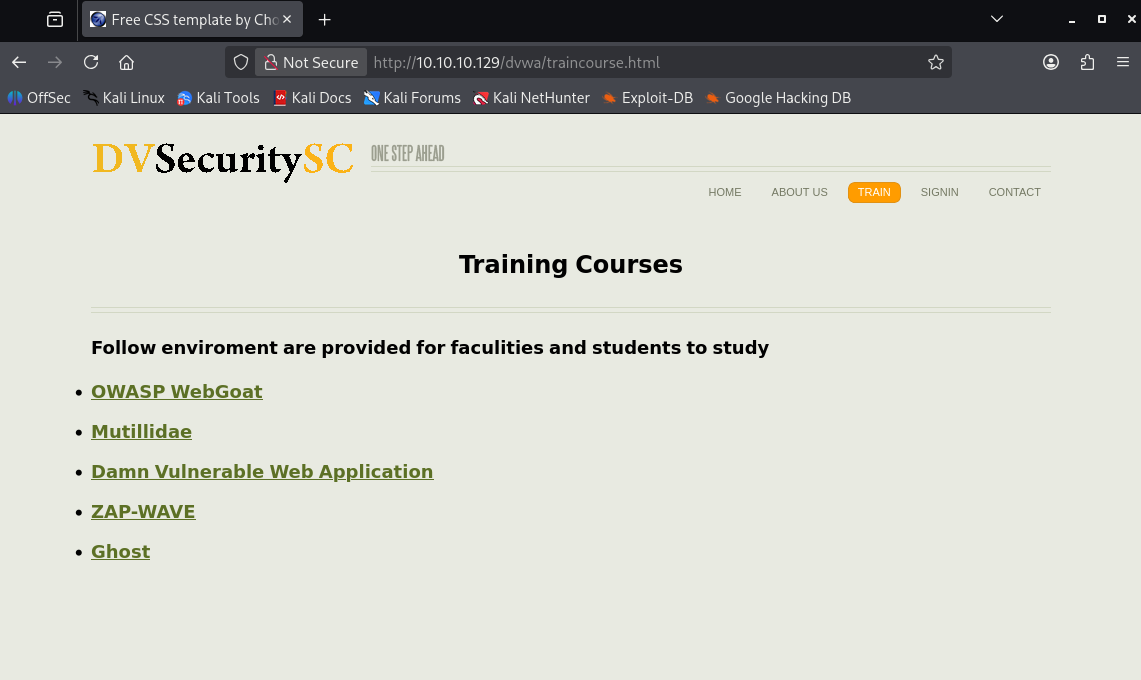Close the Free CSS template tab

coord(287,19)
